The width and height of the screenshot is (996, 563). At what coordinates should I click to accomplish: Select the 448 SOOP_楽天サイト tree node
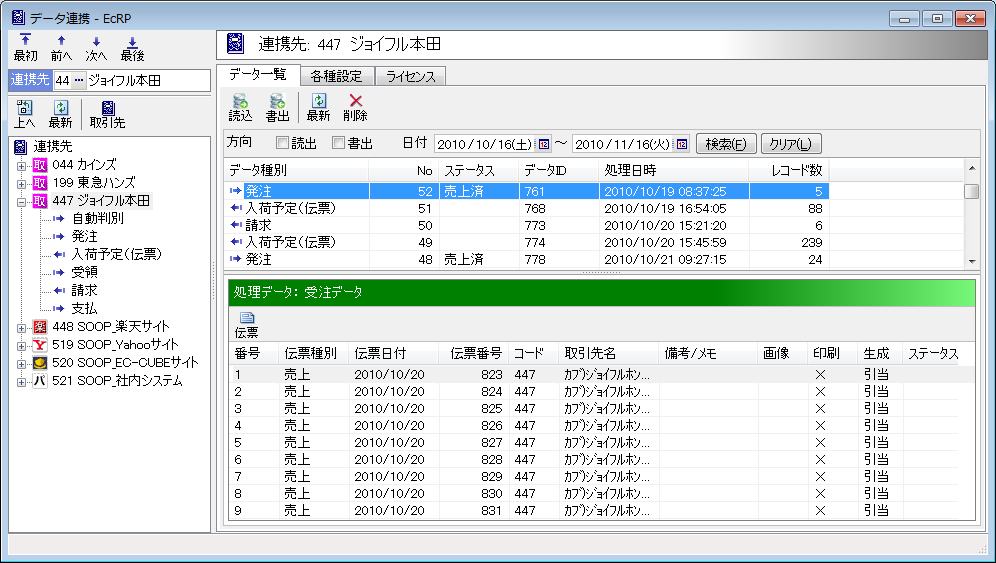click(111, 327)
